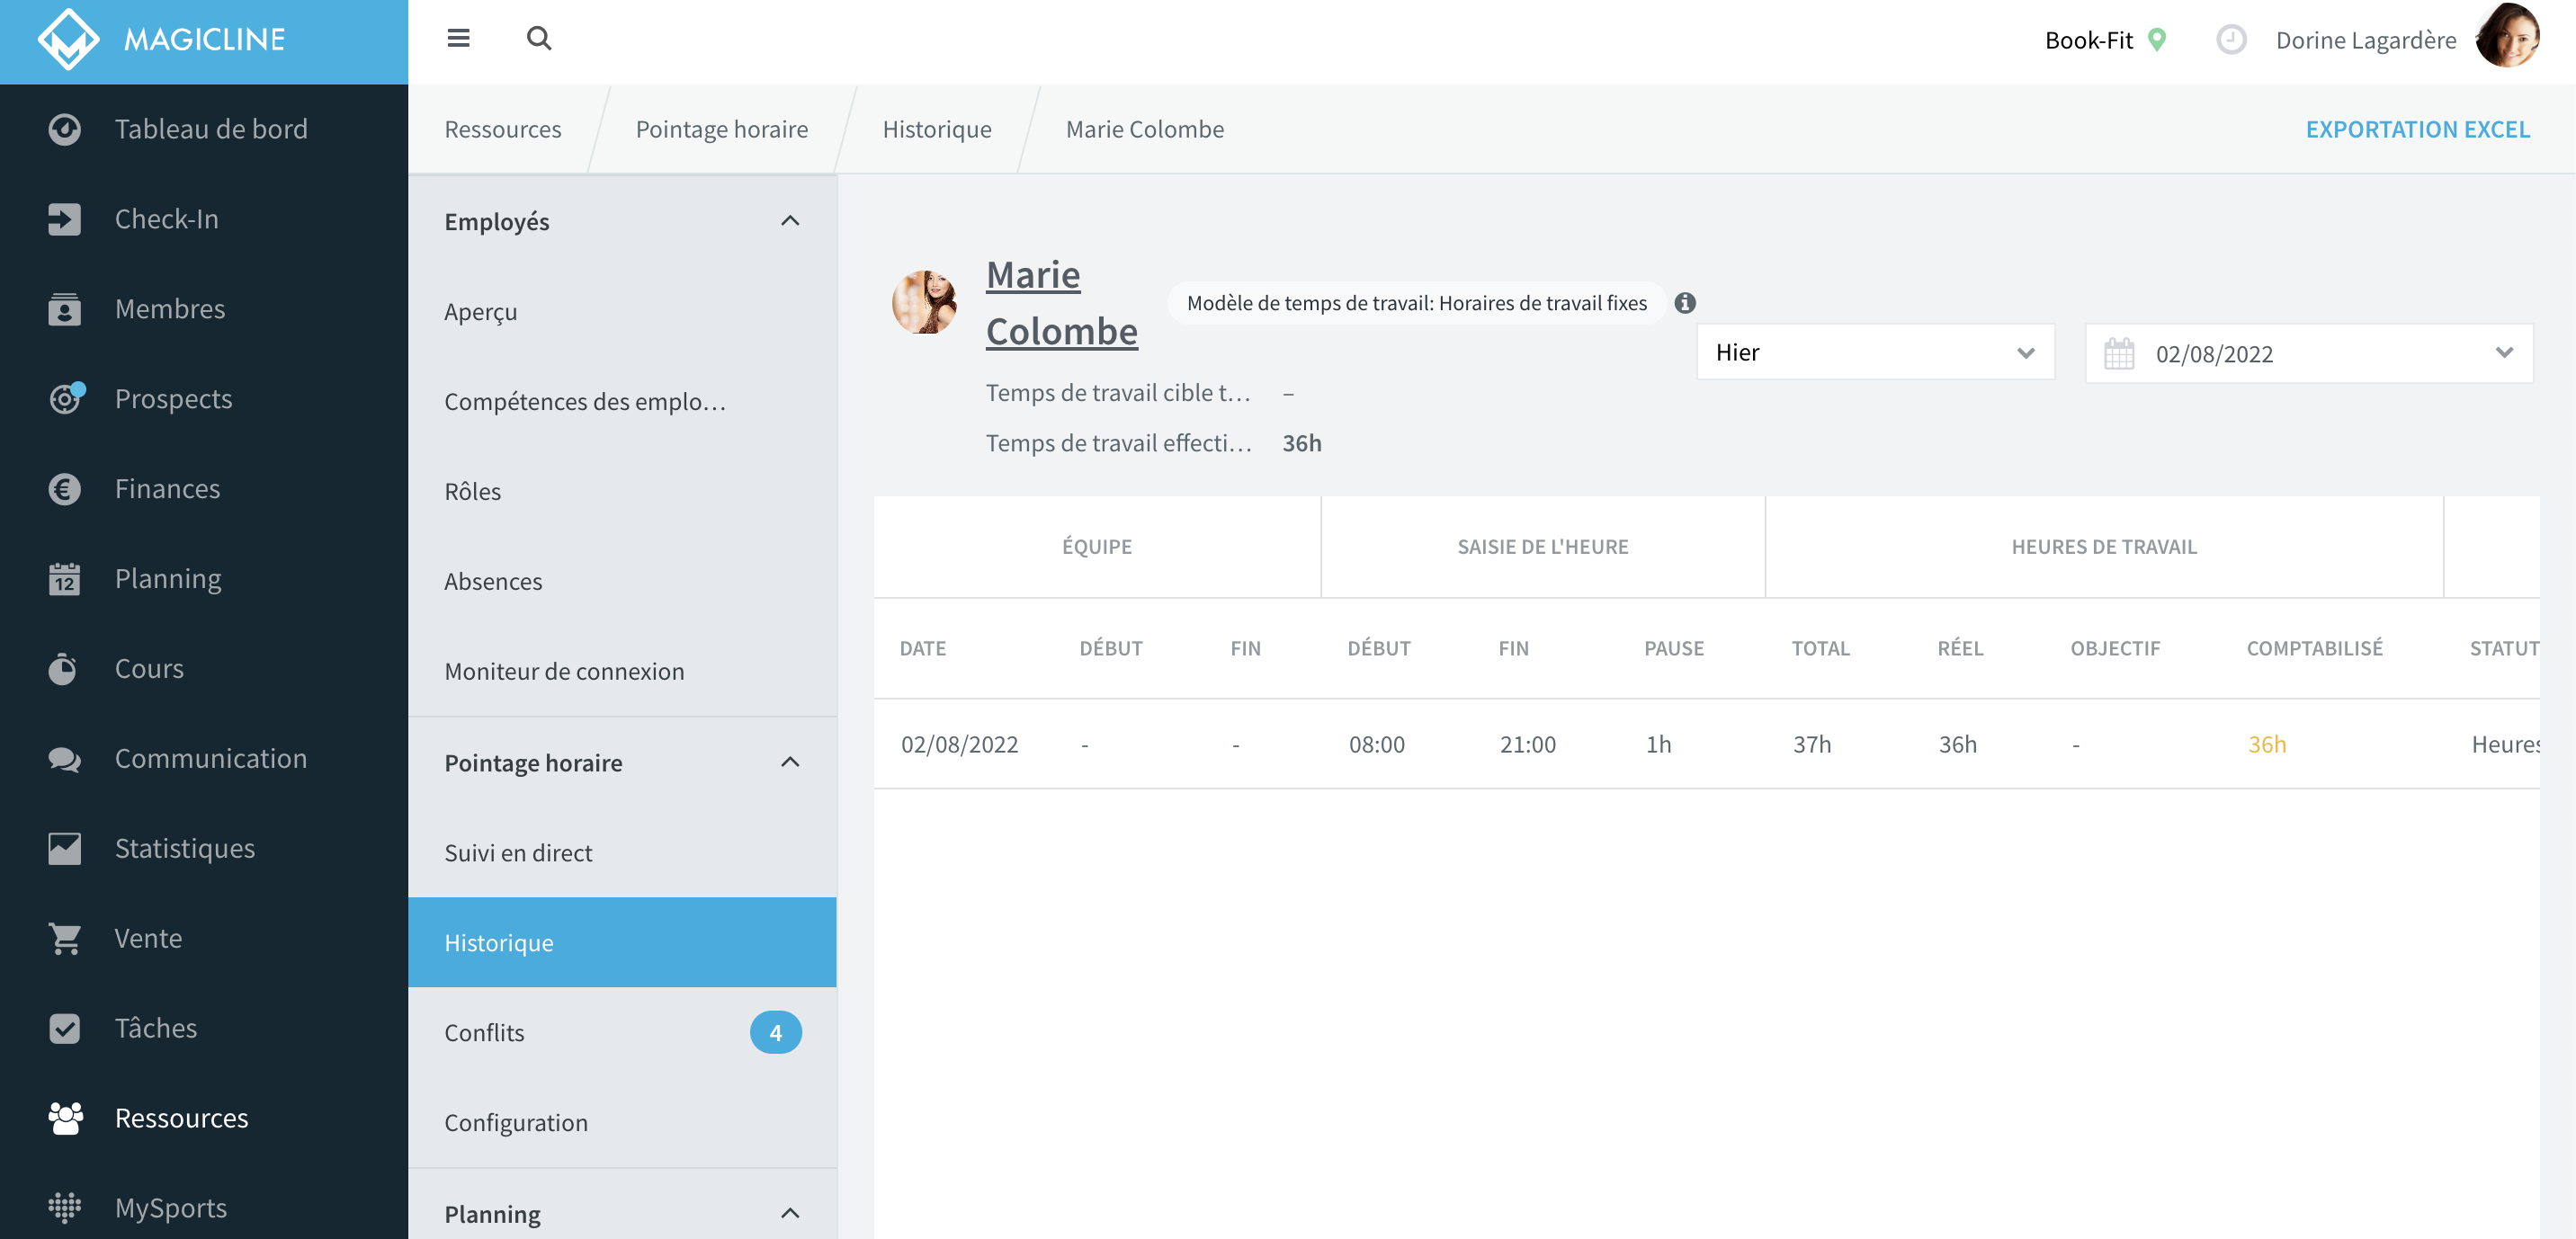Click the clock icon beside Dorine Lagardère
Image resolution: width=2576 pixels, height=1239 pixels.
pos(2231,40)
